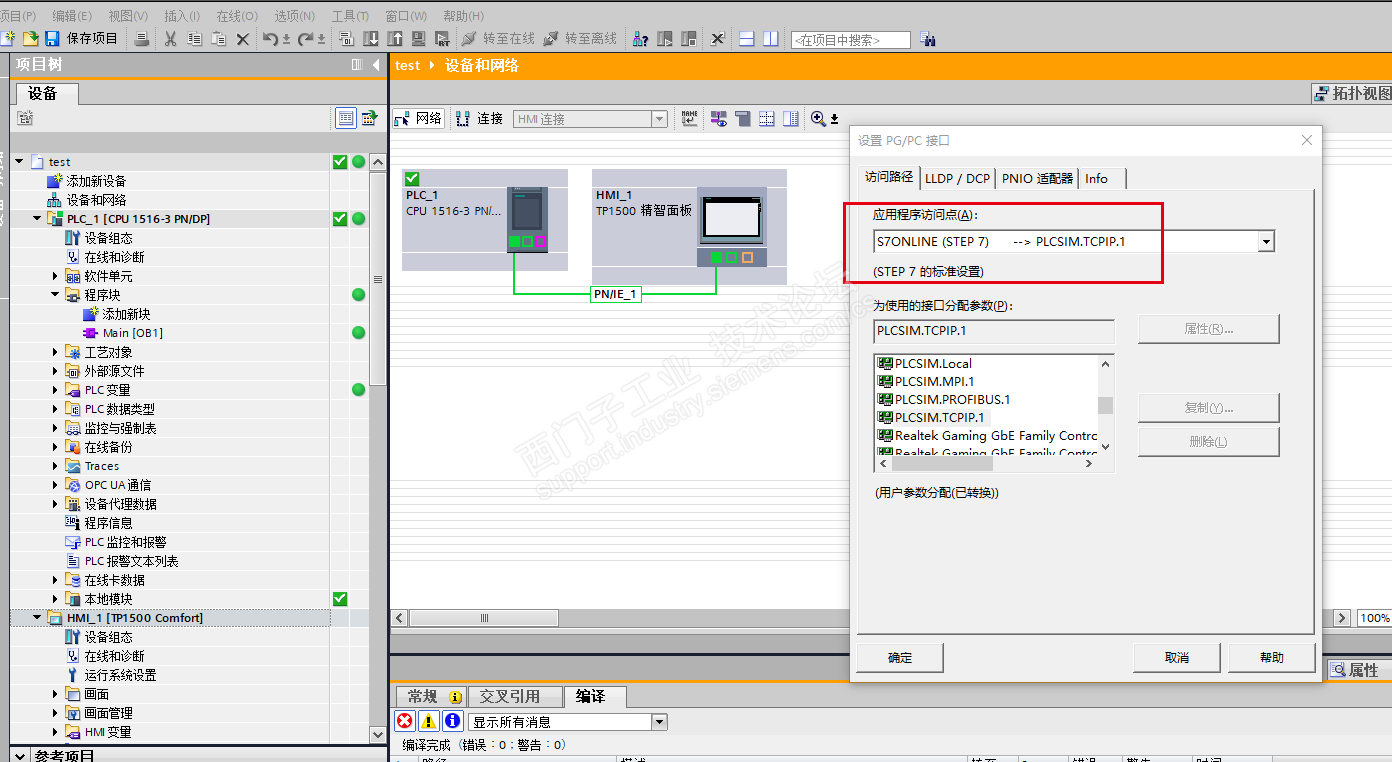Click the Go offline plug icon
Image resolution: width=1392 pixels, height=762 pixels.
551,39
